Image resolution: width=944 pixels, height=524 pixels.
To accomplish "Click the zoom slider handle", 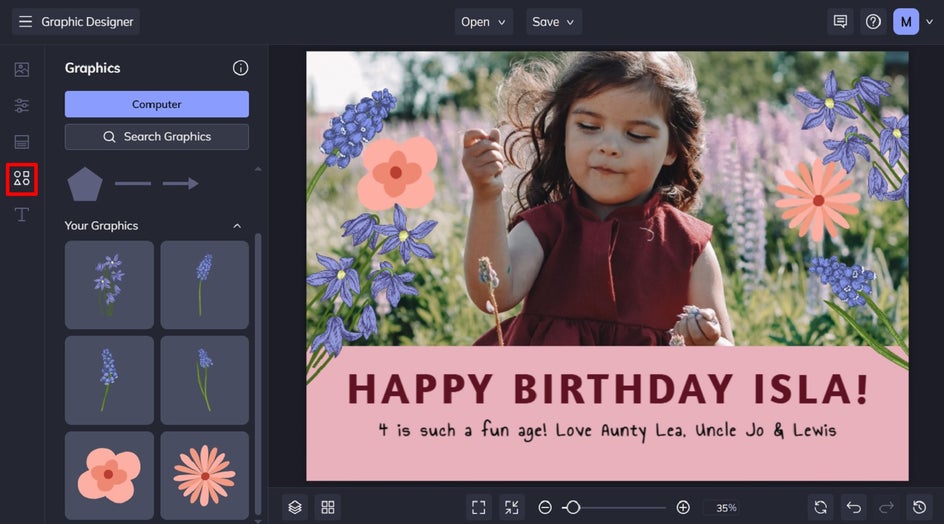I will coord(573,508).
